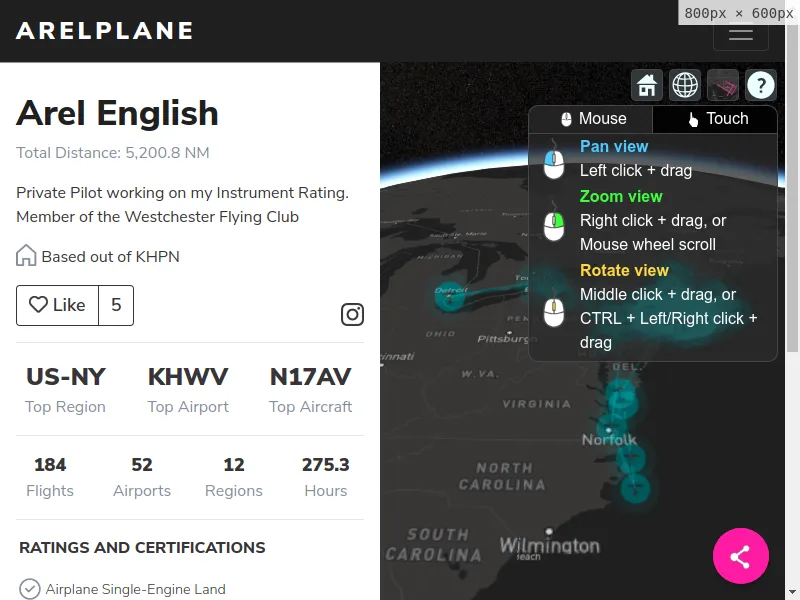The height and width of the screenshot is (600, 800).
Task: Click the Airplane Single-Engine Land checkmark icon
Action: pyautogui.click(x=30, y=589)
